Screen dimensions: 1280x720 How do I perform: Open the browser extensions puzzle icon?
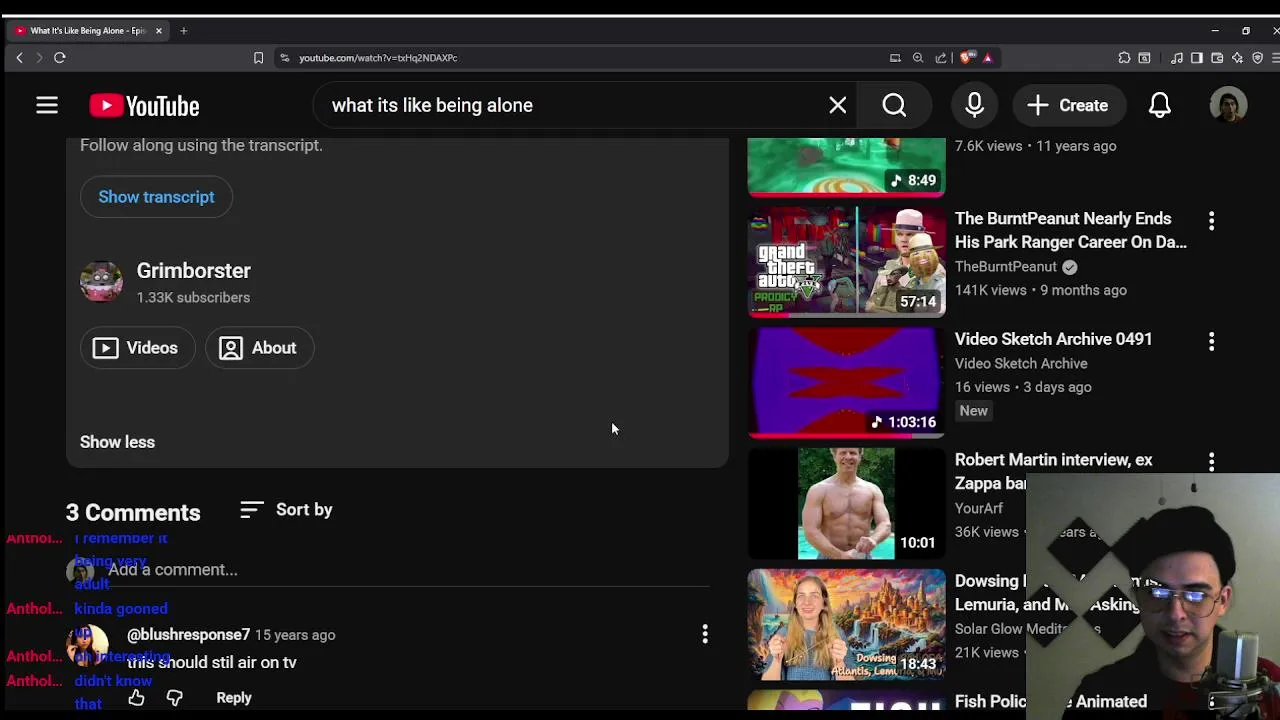1124,58
